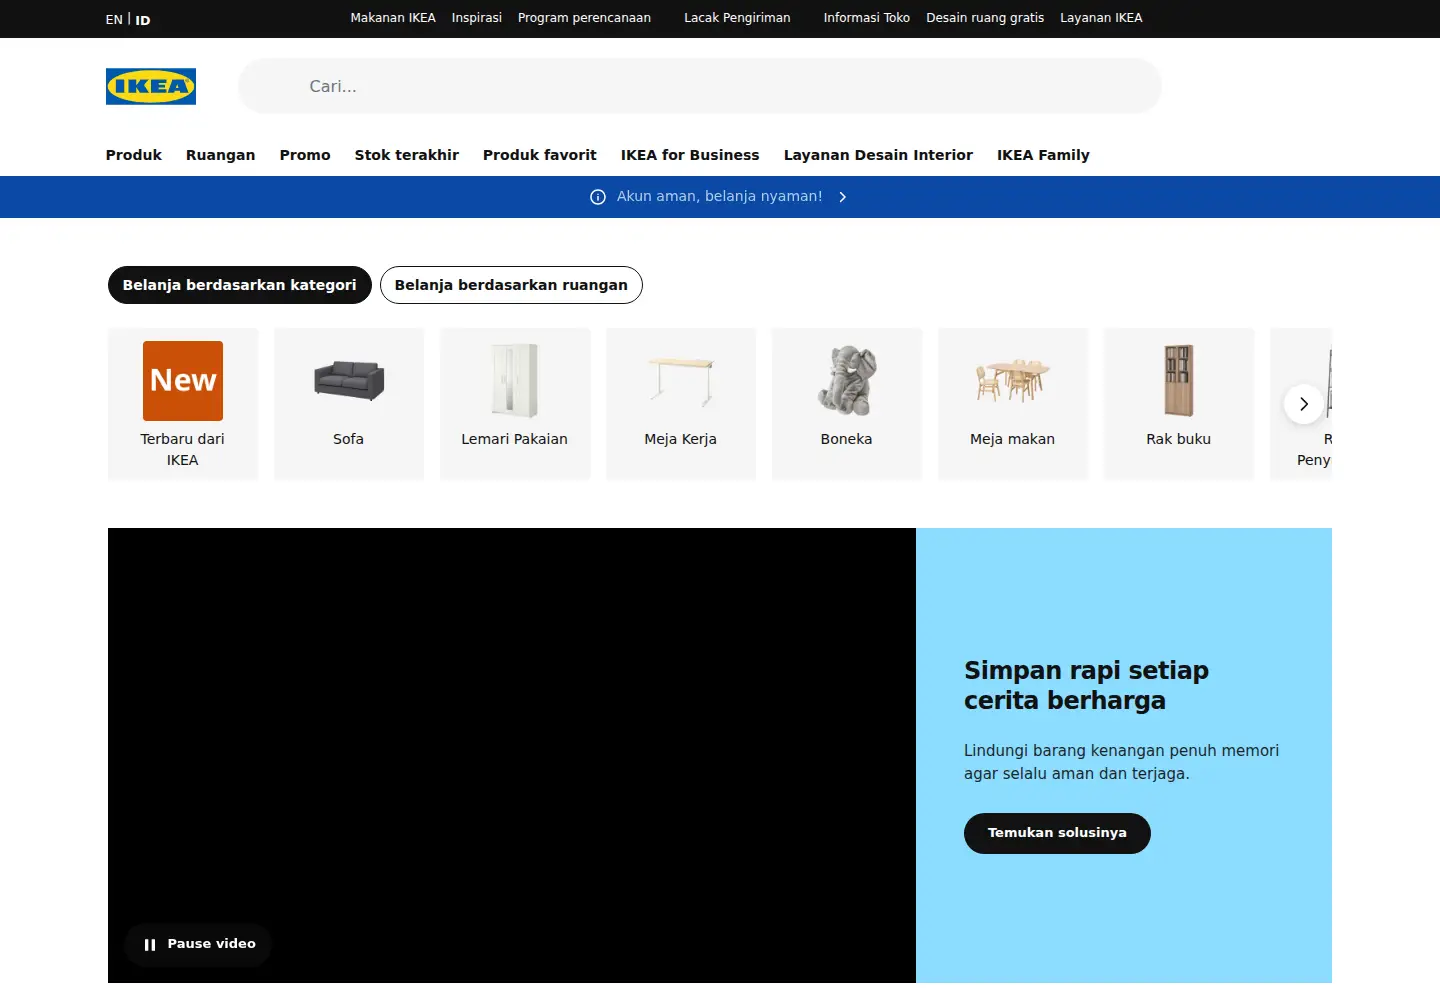
Task: Select 'Belanja berdasarkan ruangan' tab
Action: pos(511,285)
